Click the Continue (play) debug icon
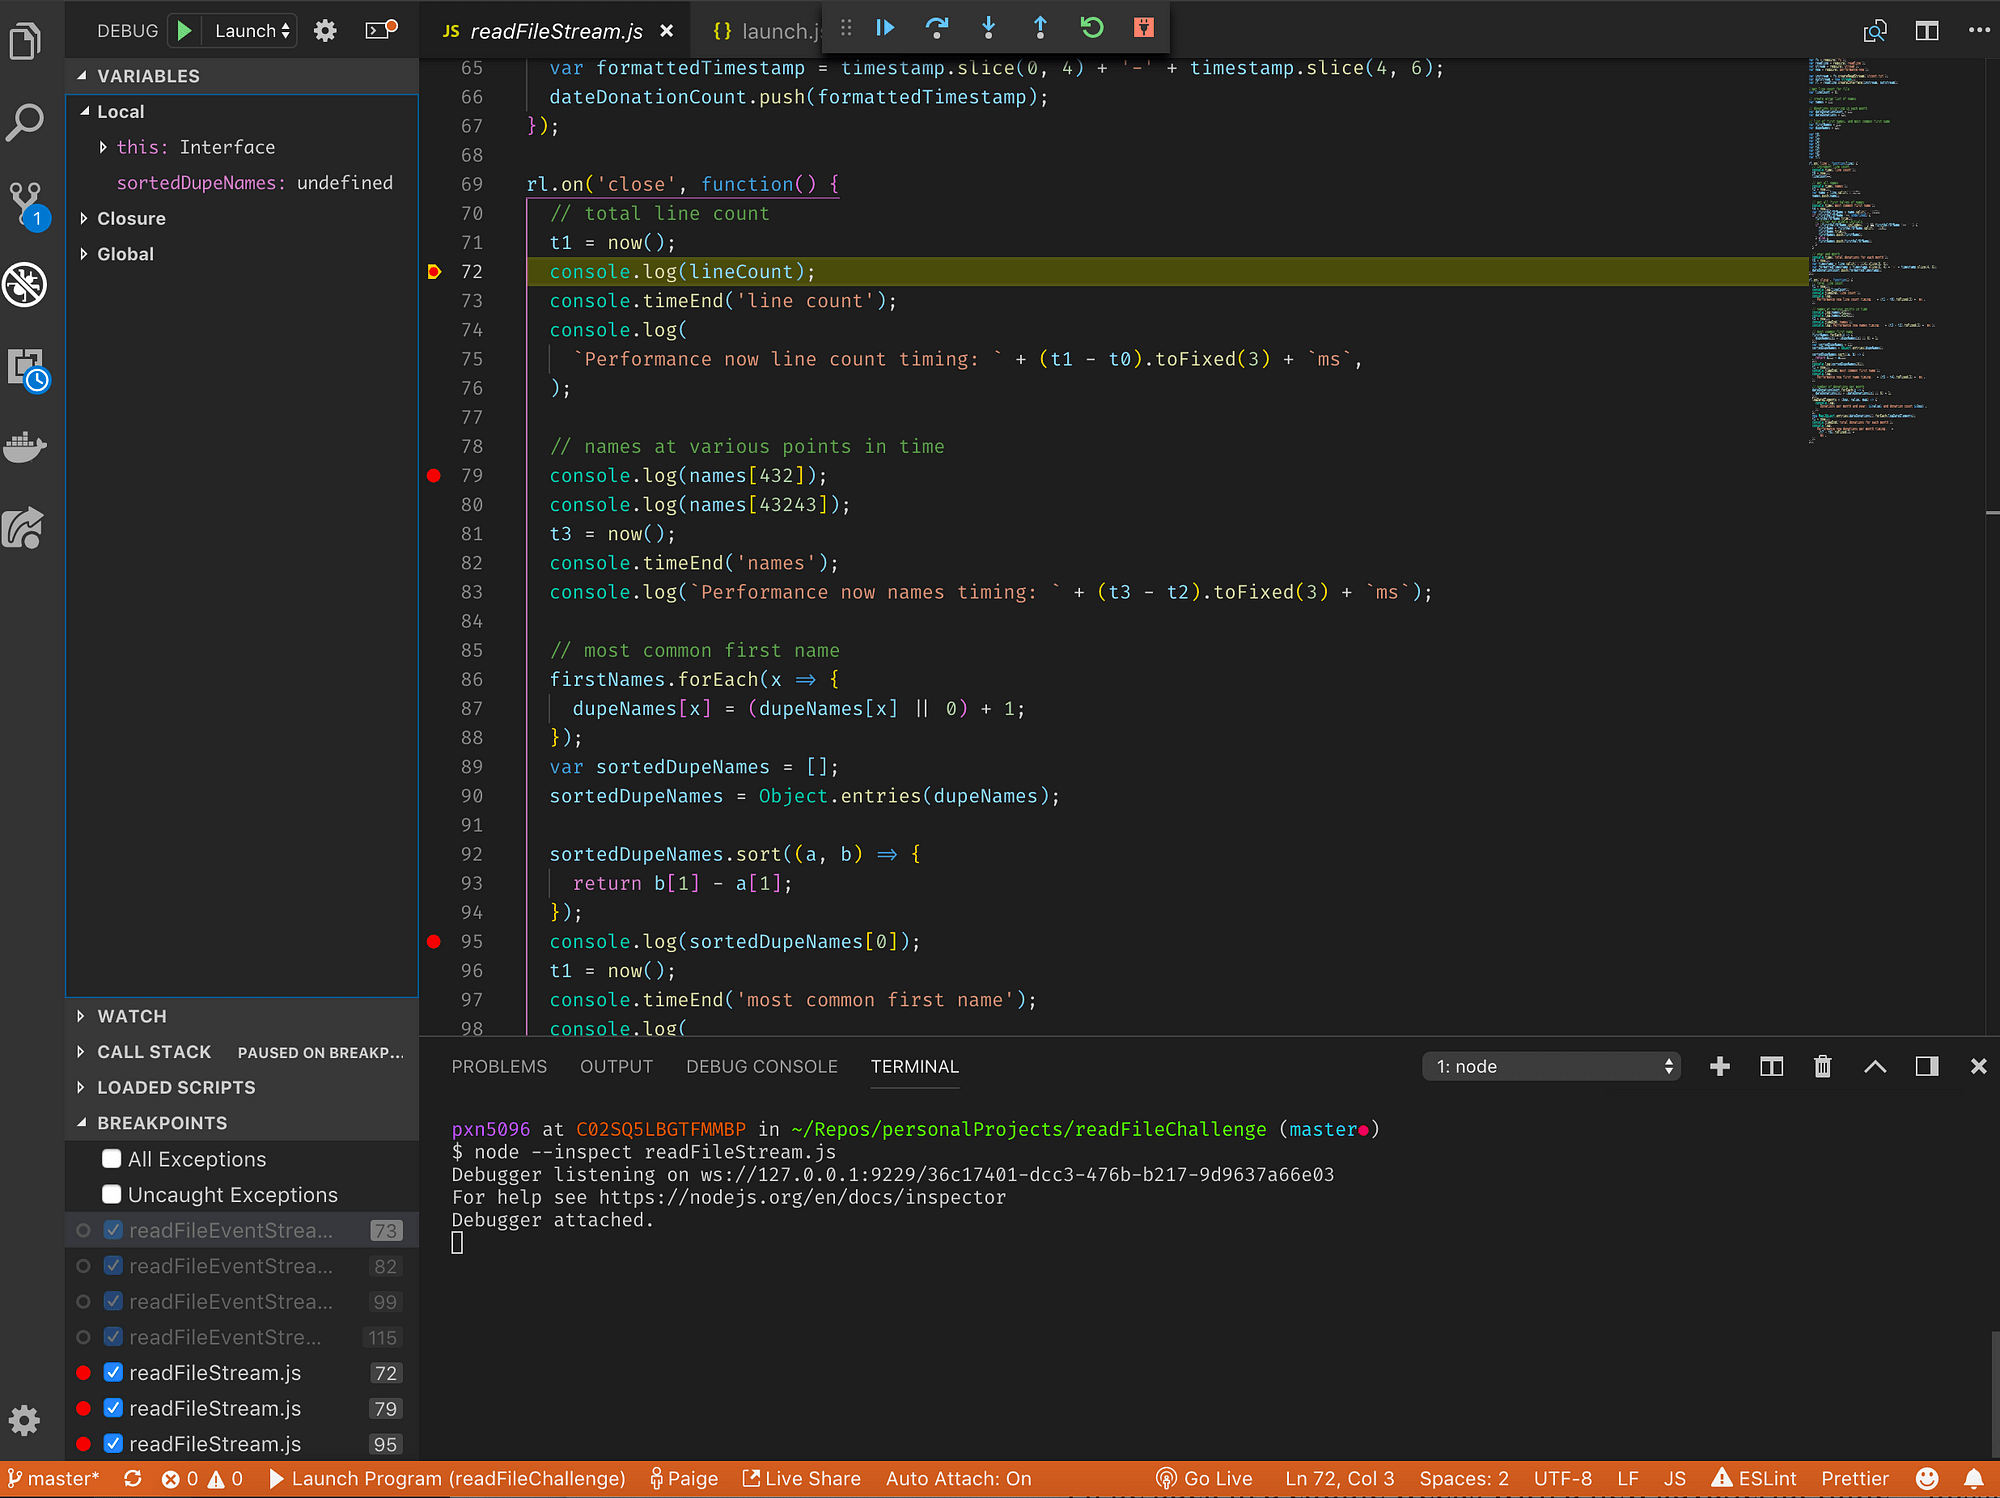This screenshot has height=1498, width=2000. (884, 27)
